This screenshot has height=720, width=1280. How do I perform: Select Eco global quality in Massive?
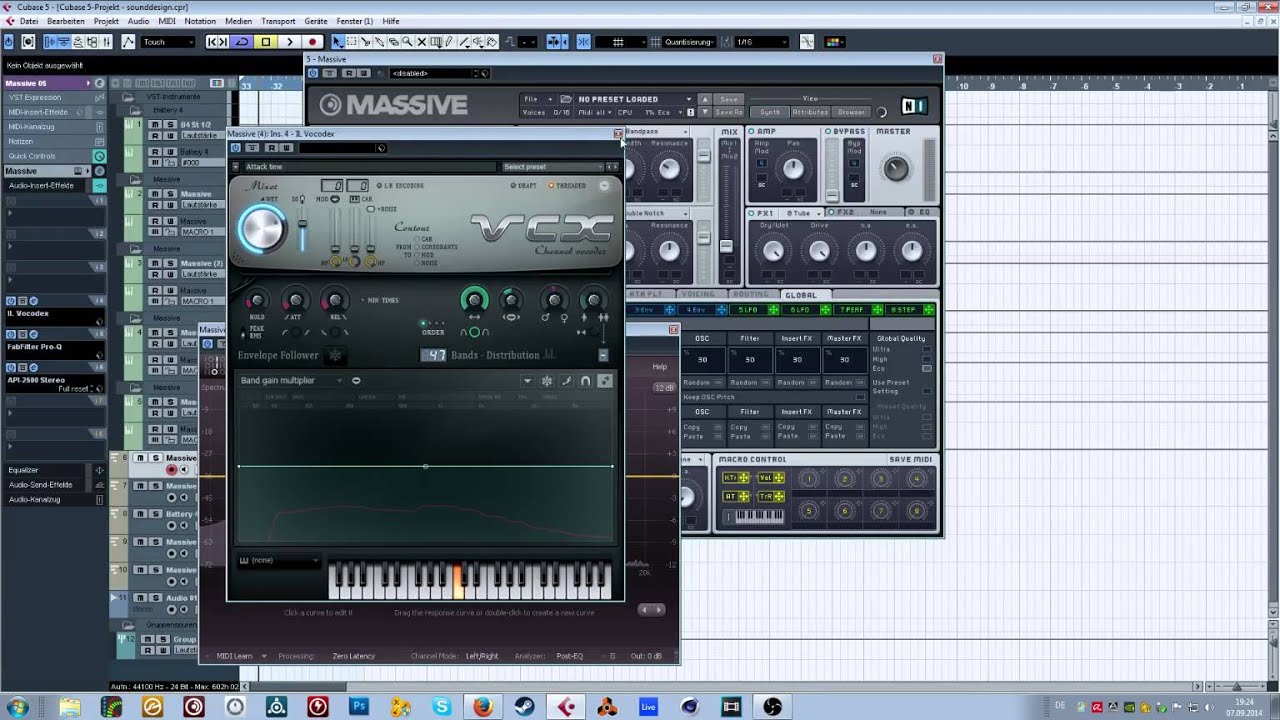(x=927, y=368)
